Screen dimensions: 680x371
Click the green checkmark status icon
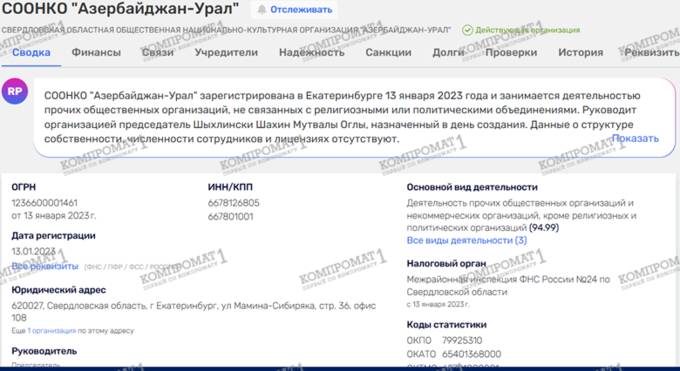pyautogui.click(x=467, y=30)
